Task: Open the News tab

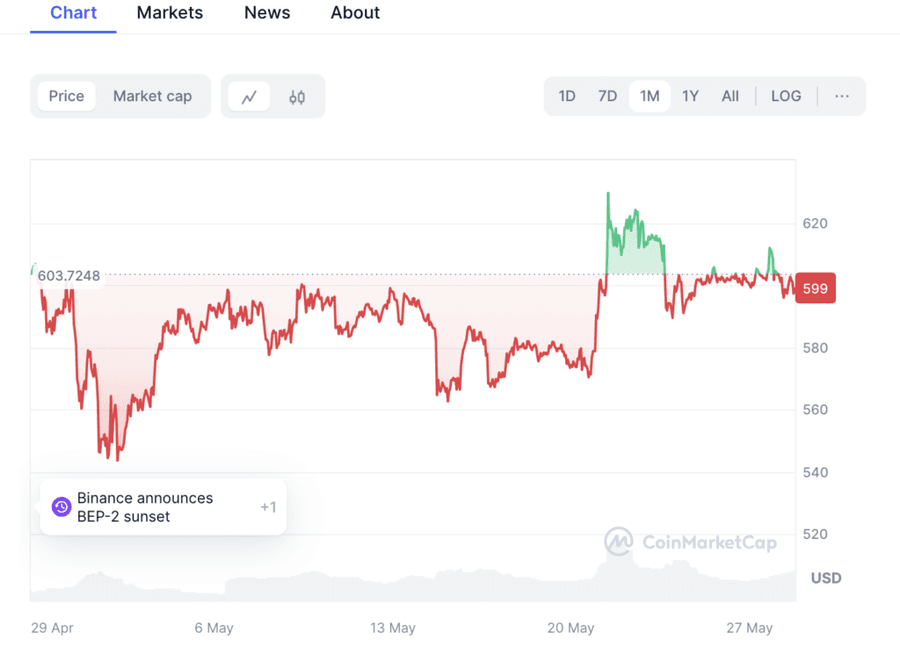Action: click(266, 13)
